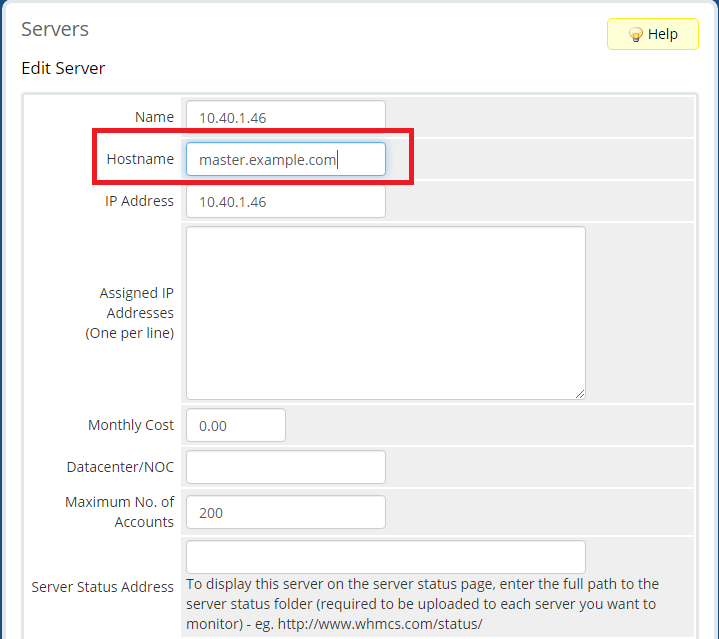Click the Hostname label text
This screenshot has height=639, width=719.
click(140, 159)
